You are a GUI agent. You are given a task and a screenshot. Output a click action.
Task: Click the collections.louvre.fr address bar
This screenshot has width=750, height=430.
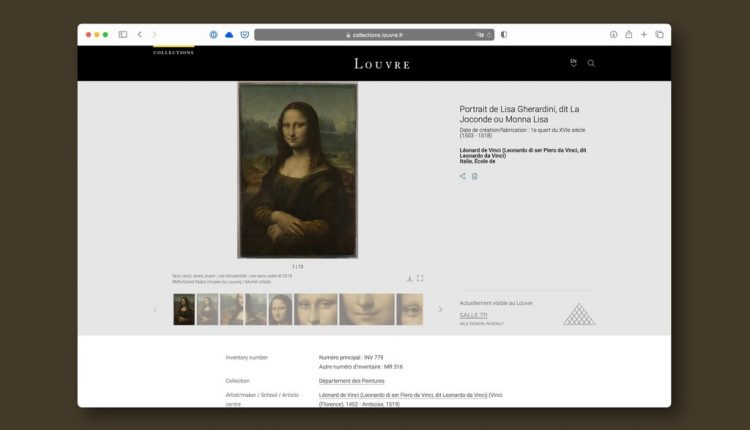[x=374, y=34]
